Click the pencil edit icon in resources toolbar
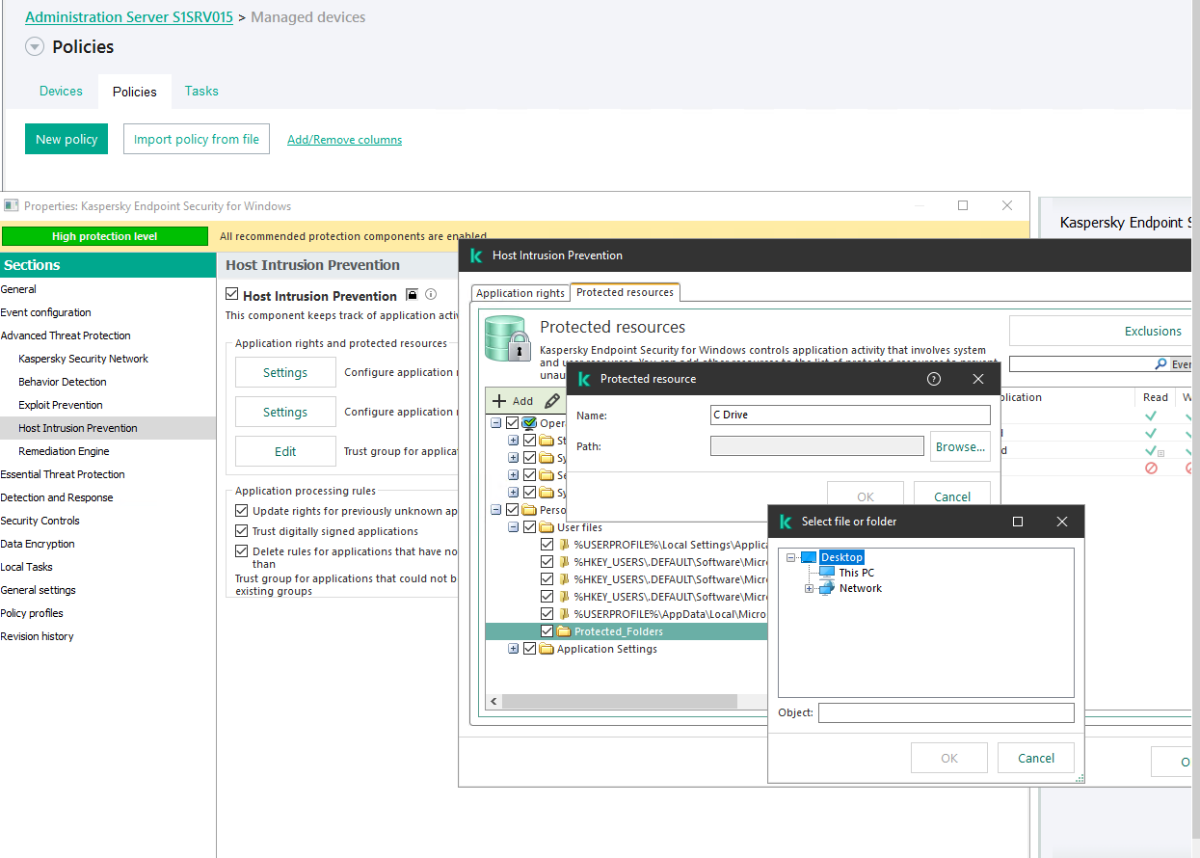The image size is (1200, 858). [x=552, y=400]
